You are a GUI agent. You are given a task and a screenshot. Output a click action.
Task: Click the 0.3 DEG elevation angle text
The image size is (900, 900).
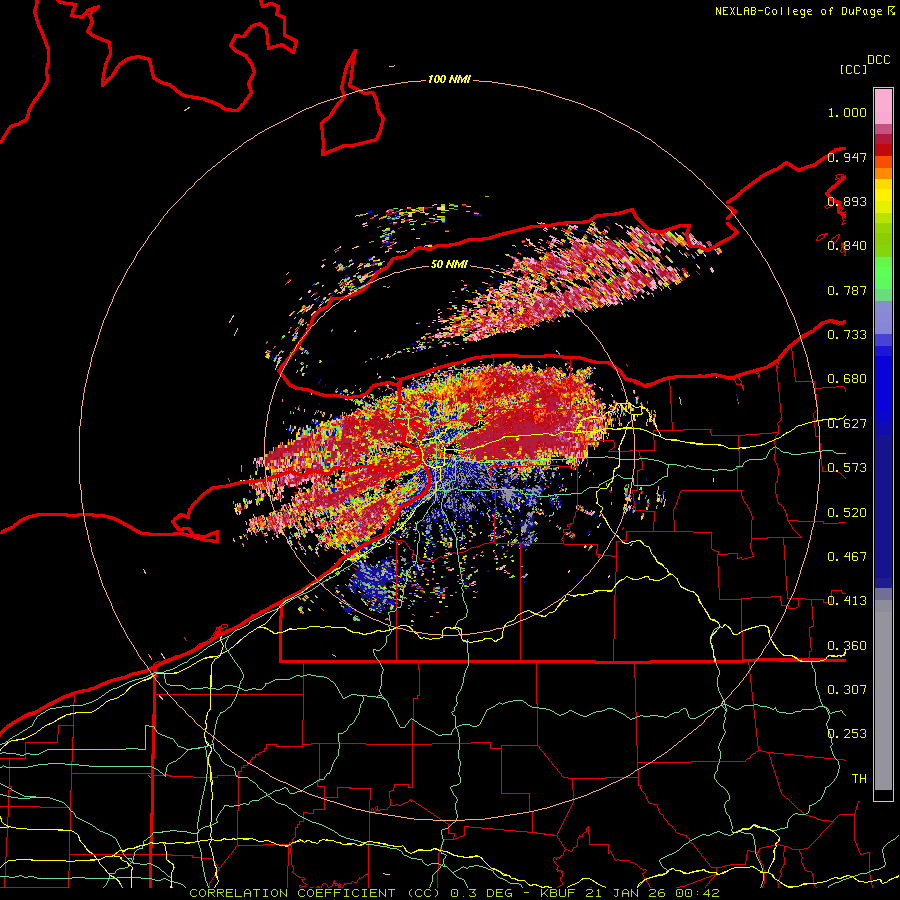pos(482,893)
